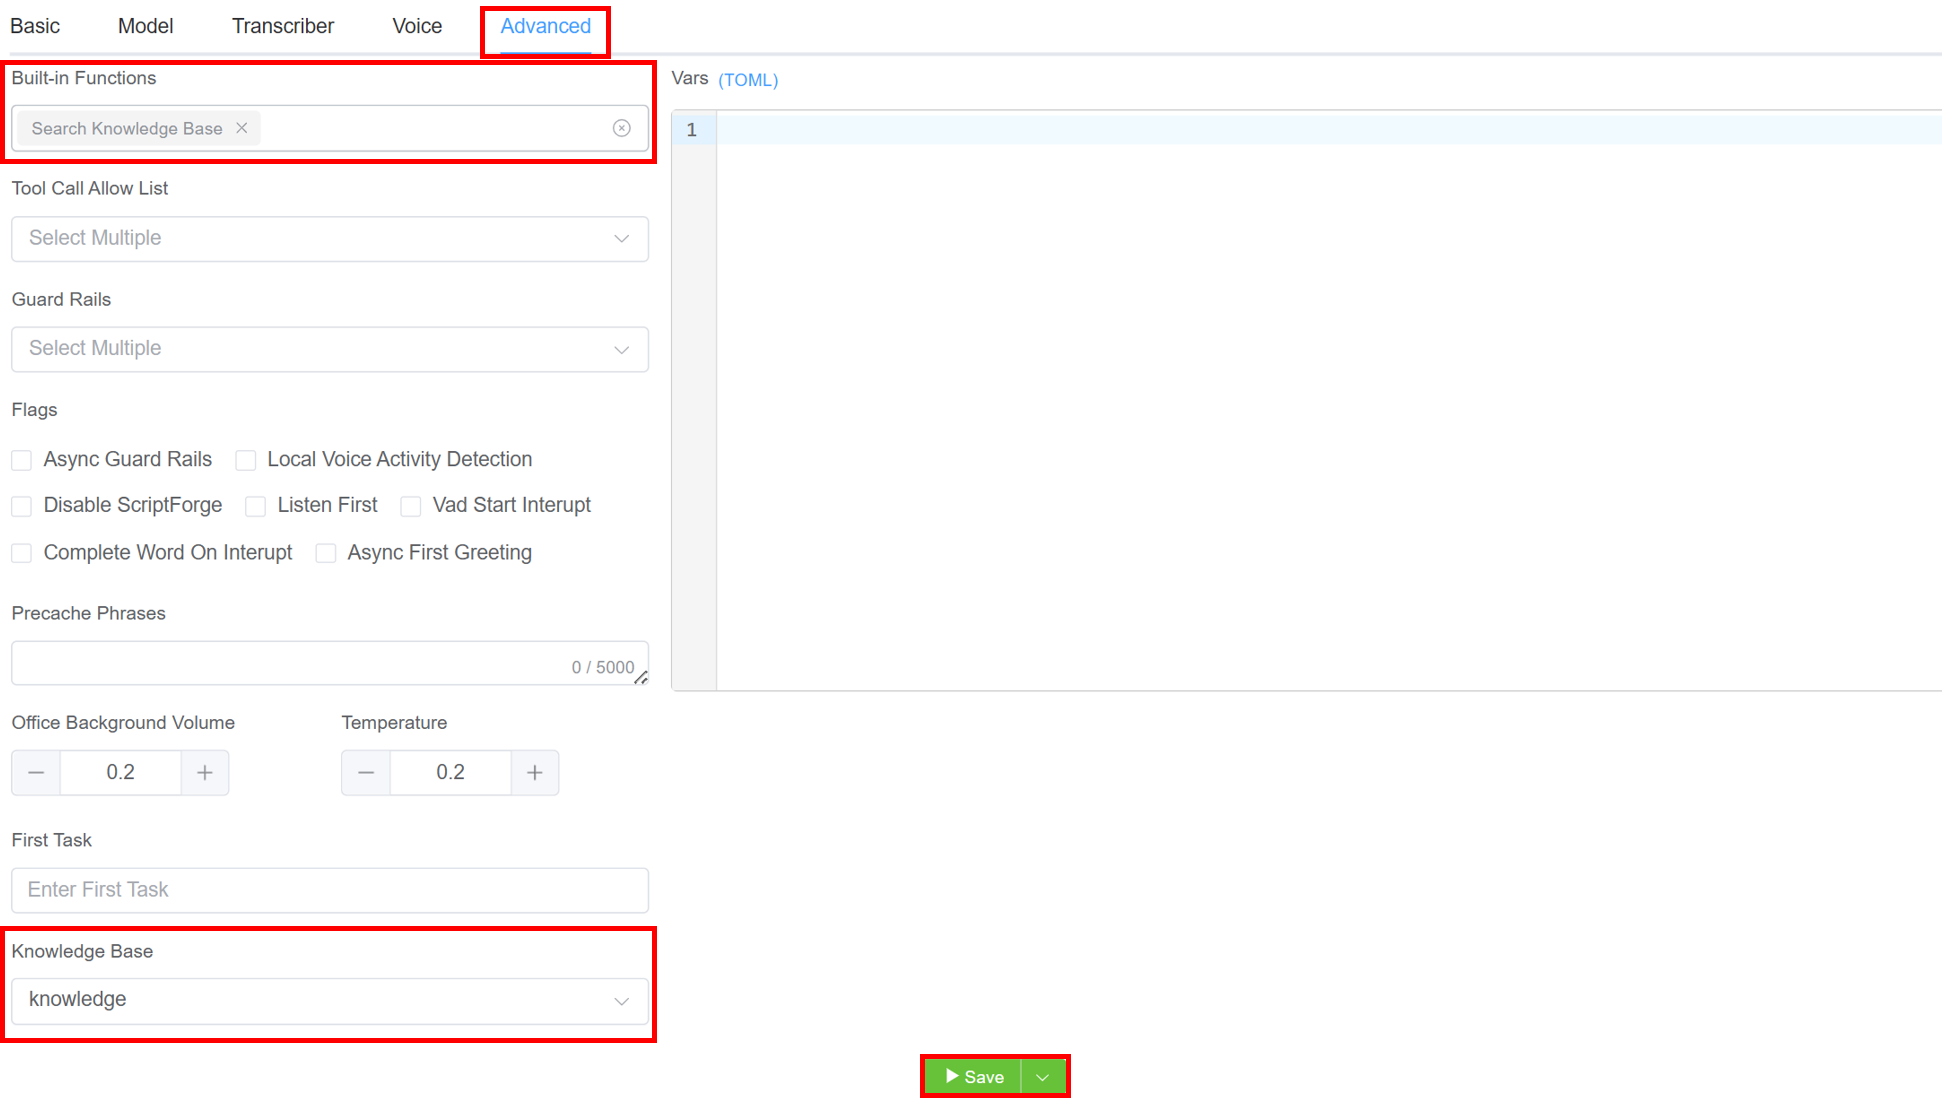Open the Knowledge Base dropdown

330,1000
